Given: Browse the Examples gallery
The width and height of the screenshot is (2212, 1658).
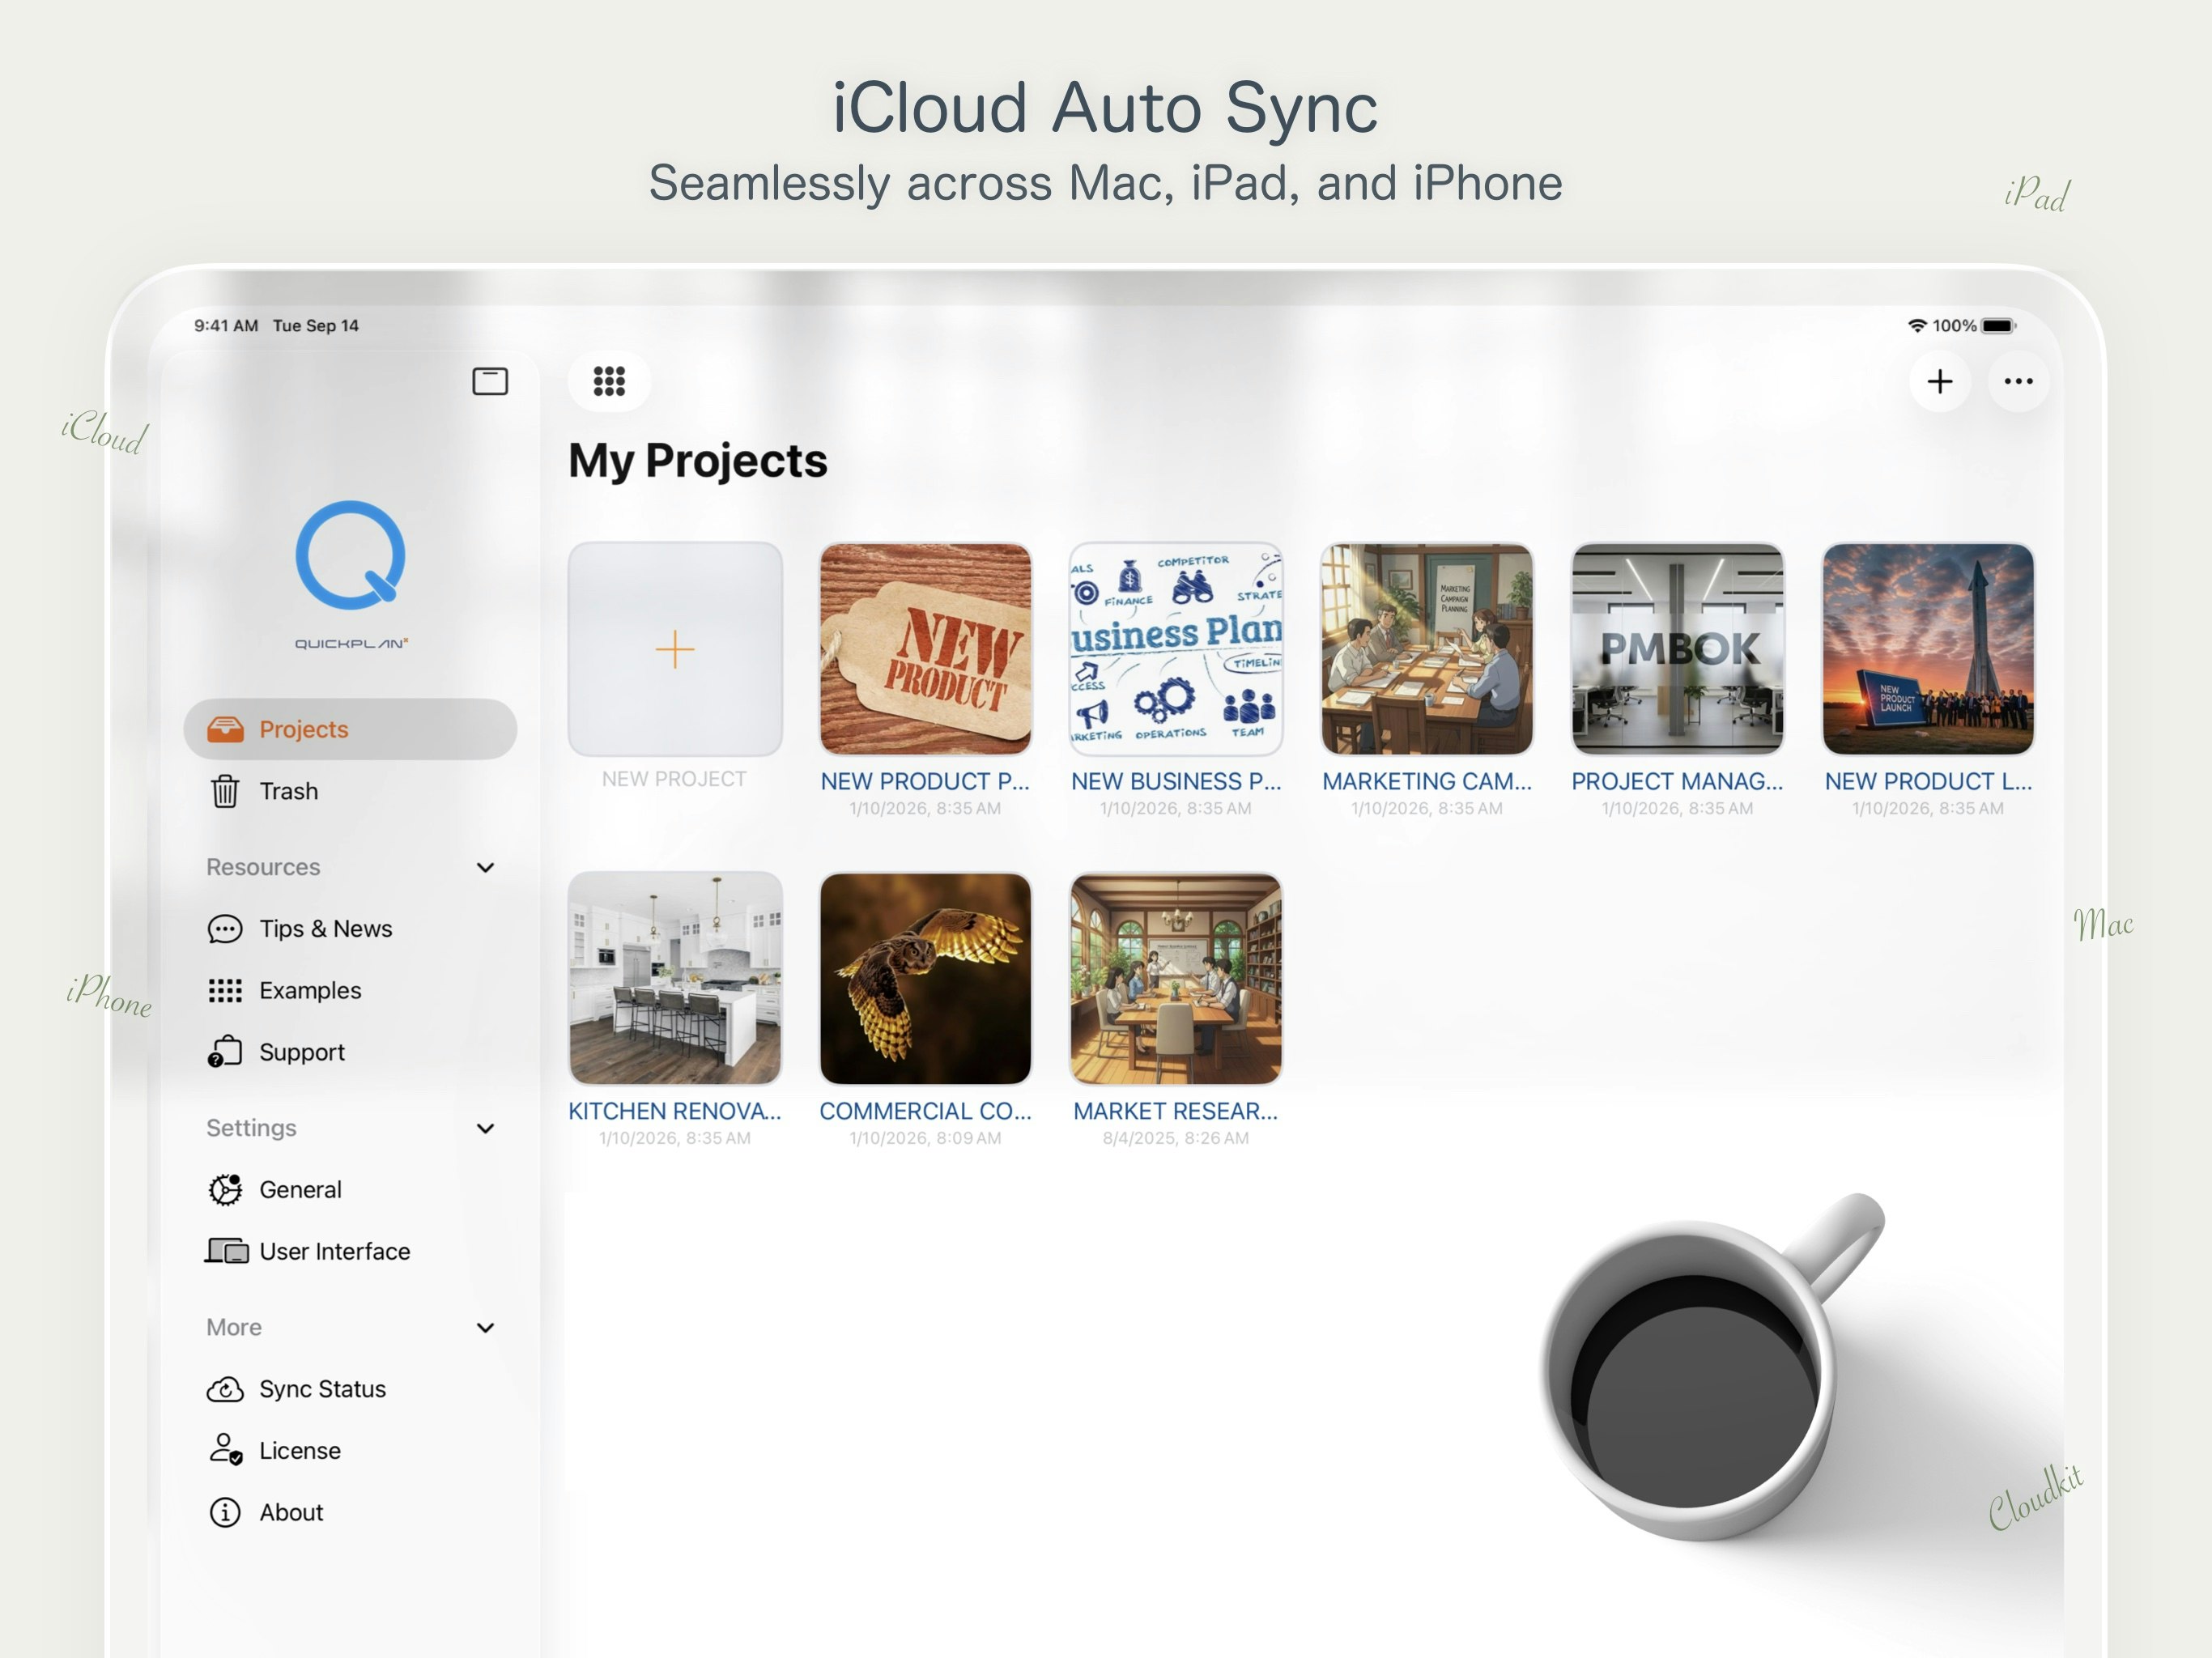Looking at the screenshot, I should 310,990.
